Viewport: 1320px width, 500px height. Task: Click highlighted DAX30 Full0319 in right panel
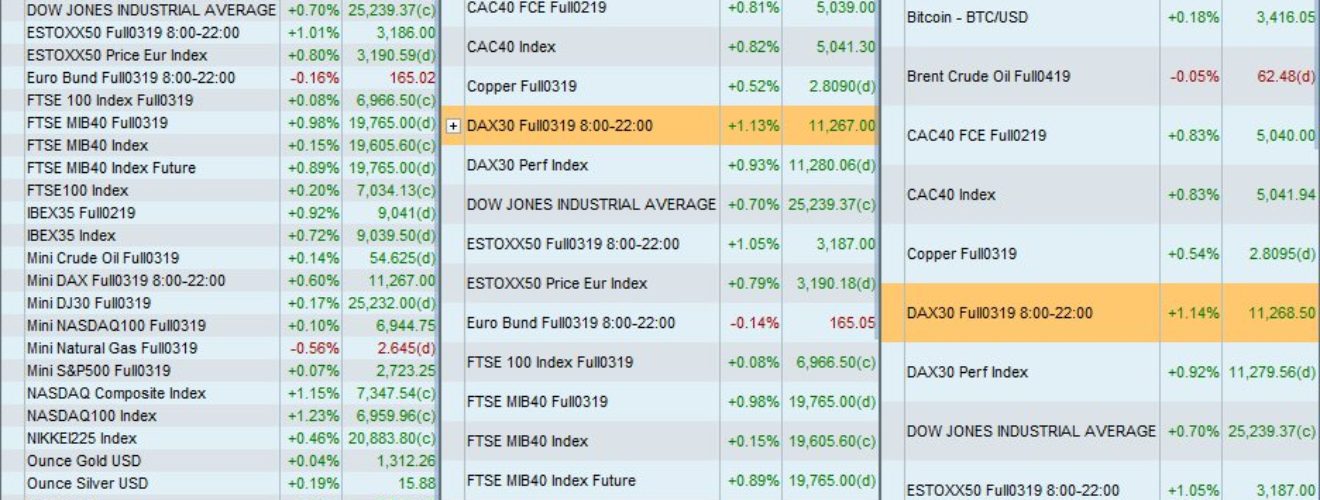pos(1099,313)
